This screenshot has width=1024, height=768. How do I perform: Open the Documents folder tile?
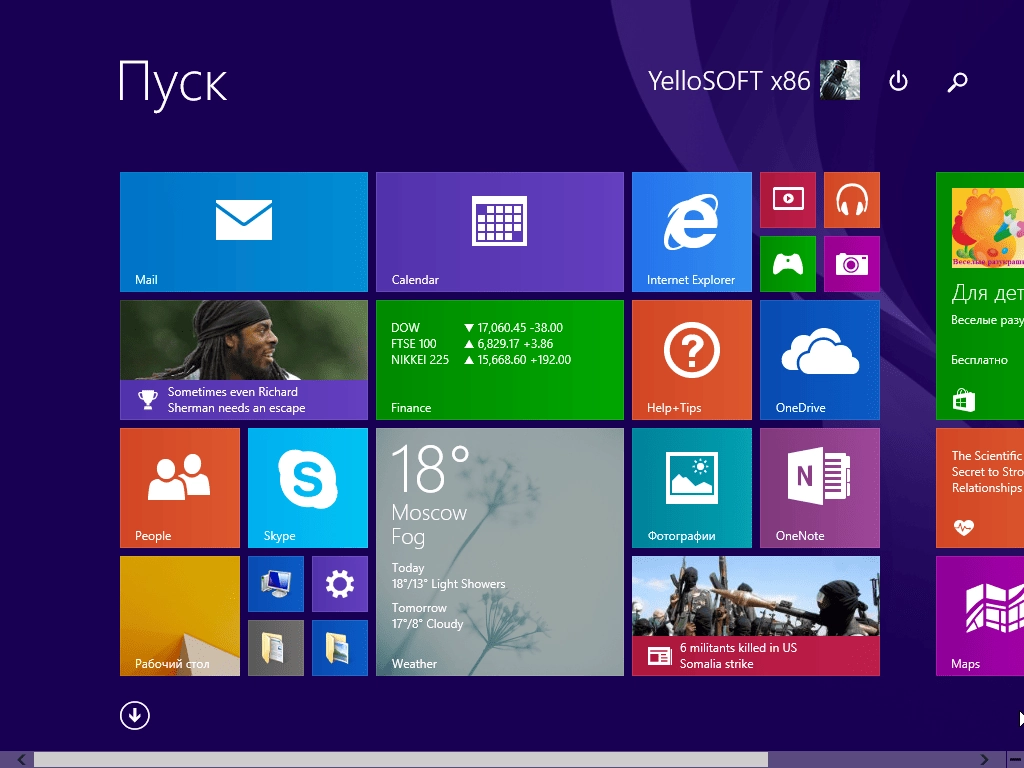point(276,648)
